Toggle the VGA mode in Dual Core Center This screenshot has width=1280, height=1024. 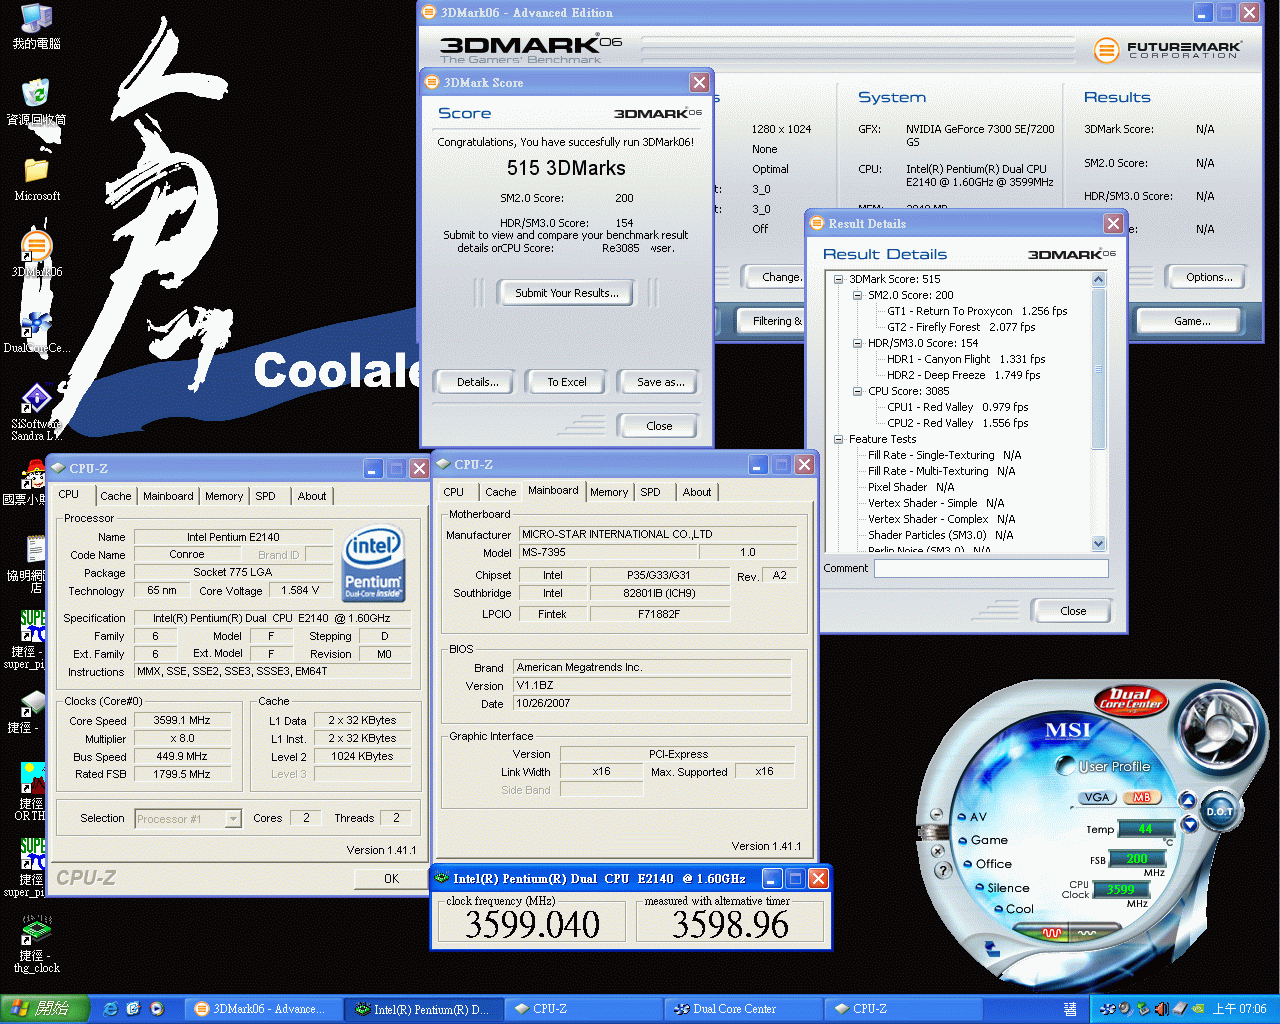click(x=1097, y=797)
